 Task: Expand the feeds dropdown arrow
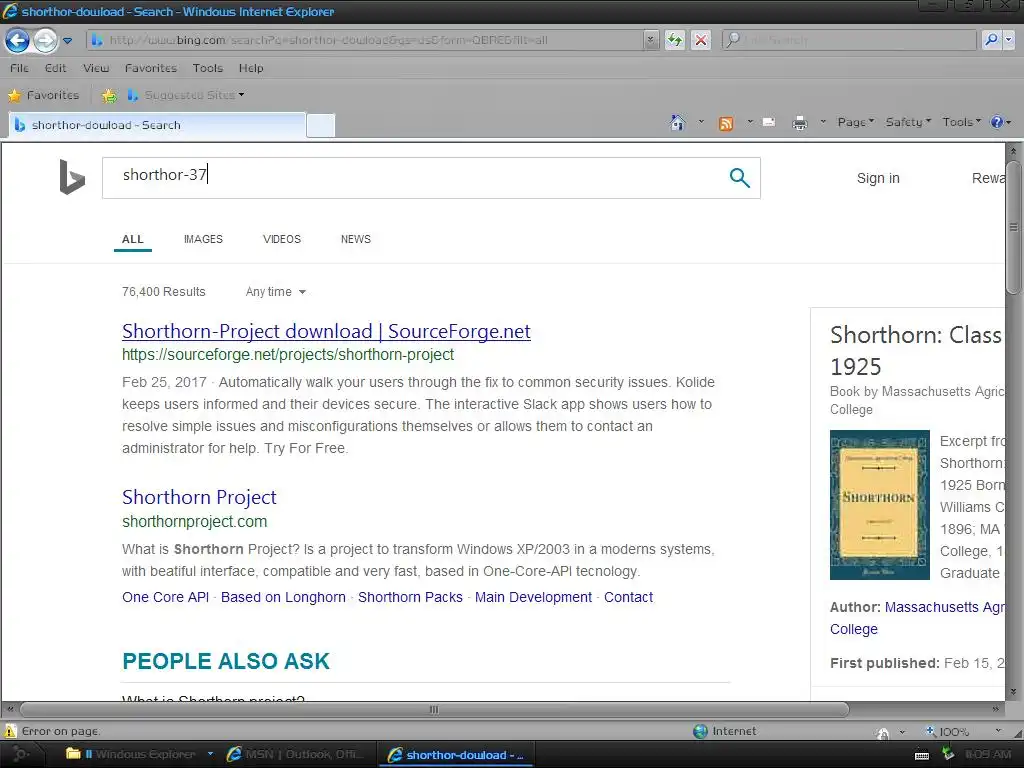(750, 122)
